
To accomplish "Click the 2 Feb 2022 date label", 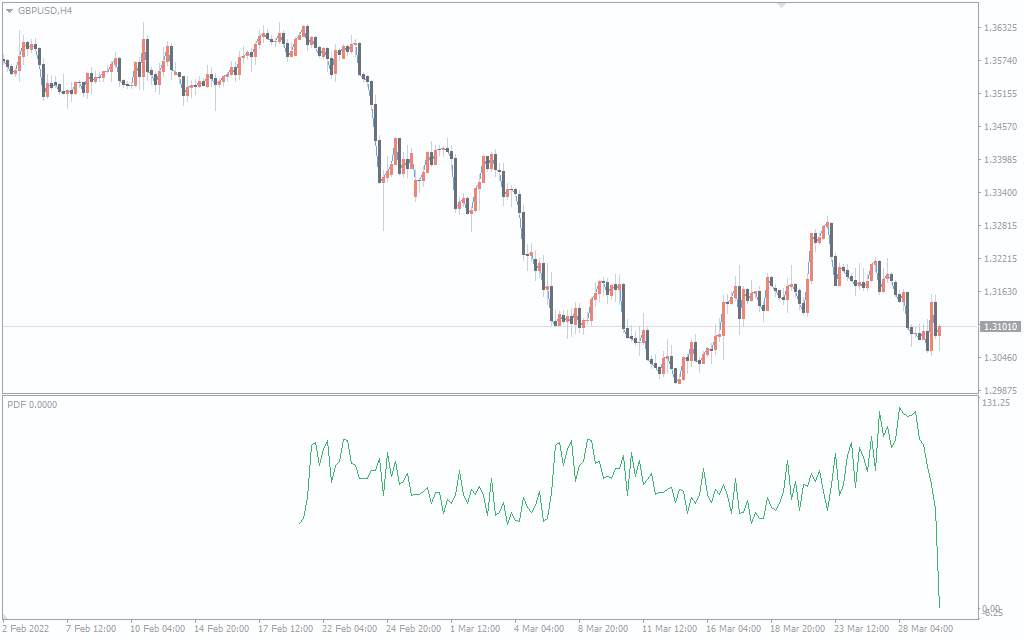I will [x=26, y=629].
